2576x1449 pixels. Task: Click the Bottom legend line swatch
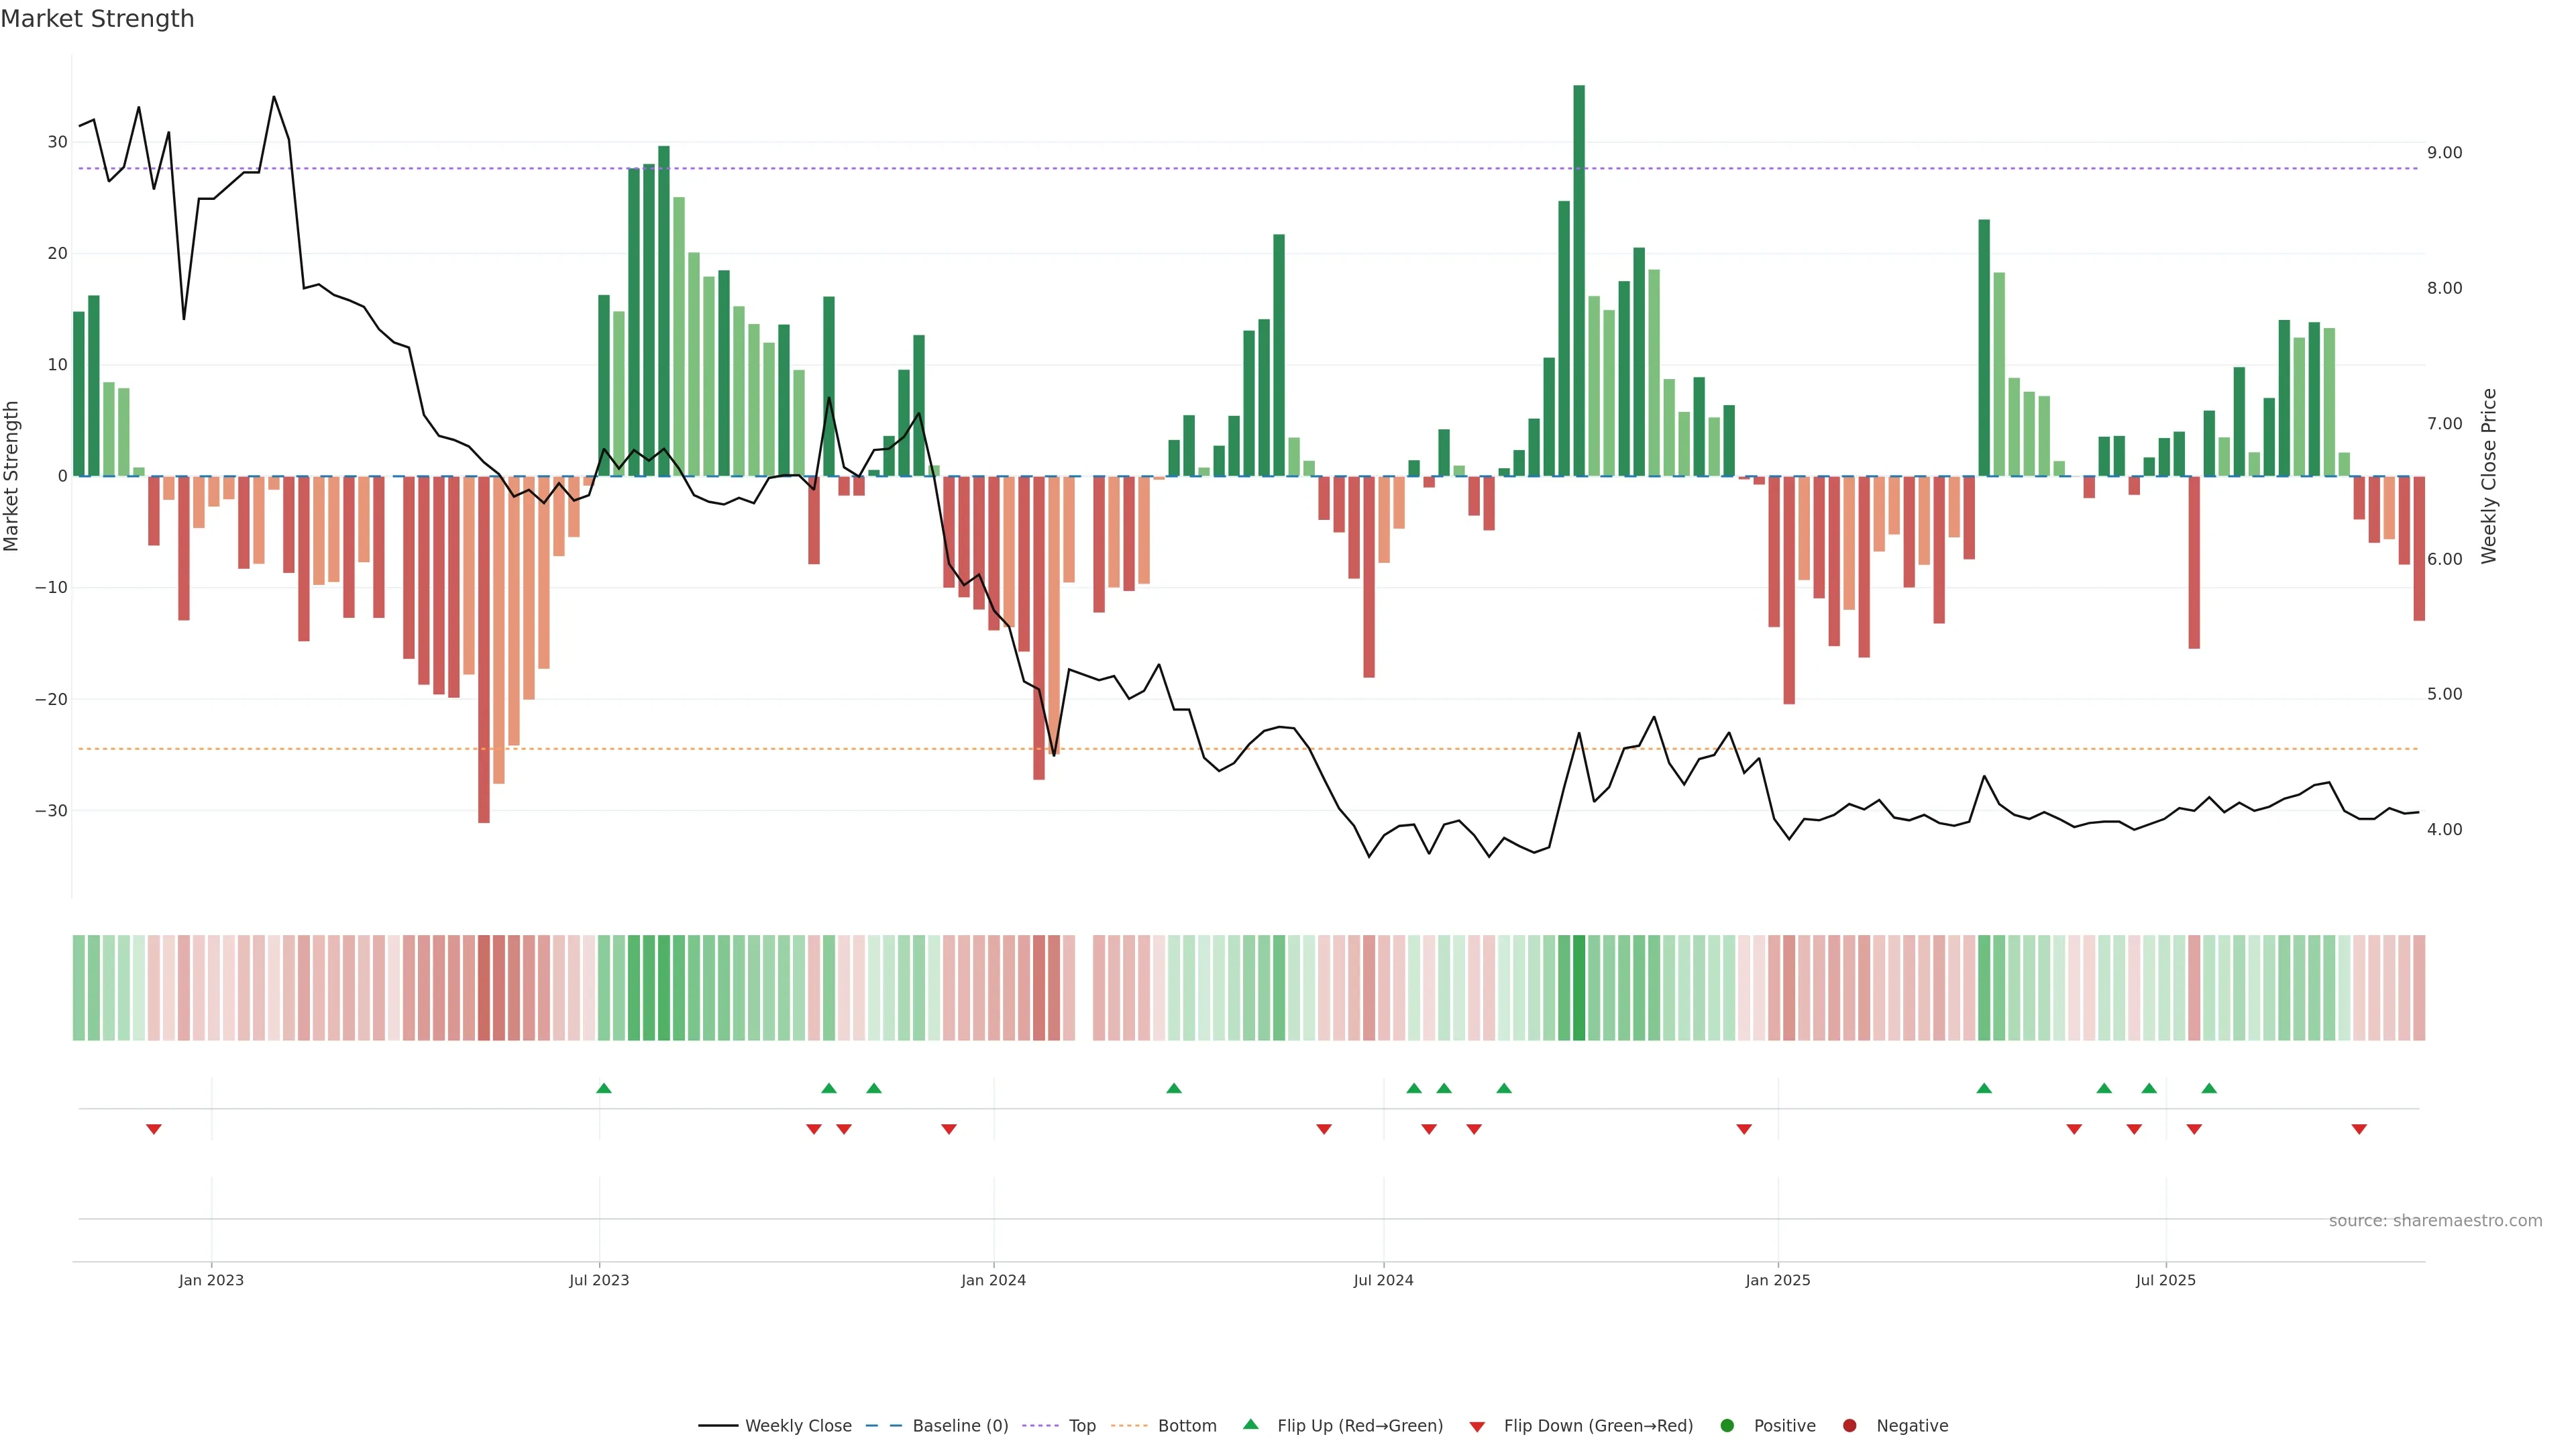(1129, 1426)
